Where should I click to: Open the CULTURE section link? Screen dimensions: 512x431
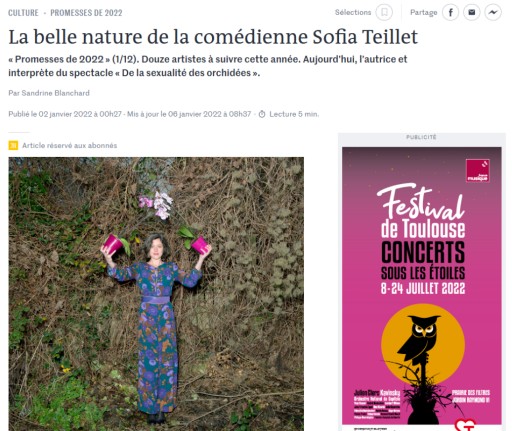click(23, 13)
